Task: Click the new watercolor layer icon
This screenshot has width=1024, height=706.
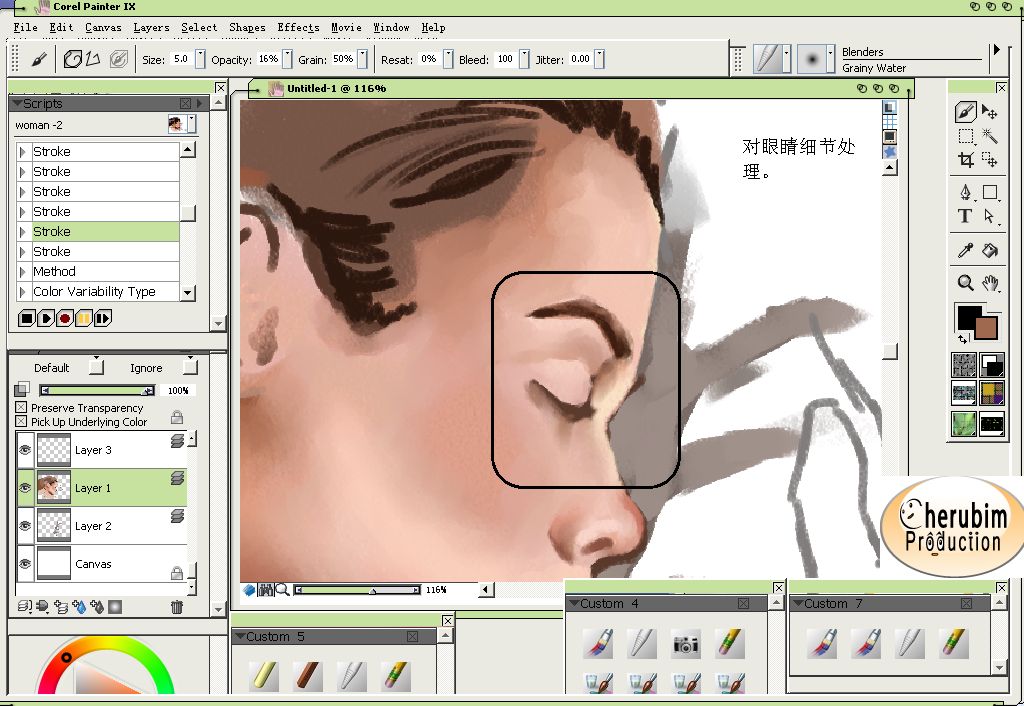Action: click(79, 607)
